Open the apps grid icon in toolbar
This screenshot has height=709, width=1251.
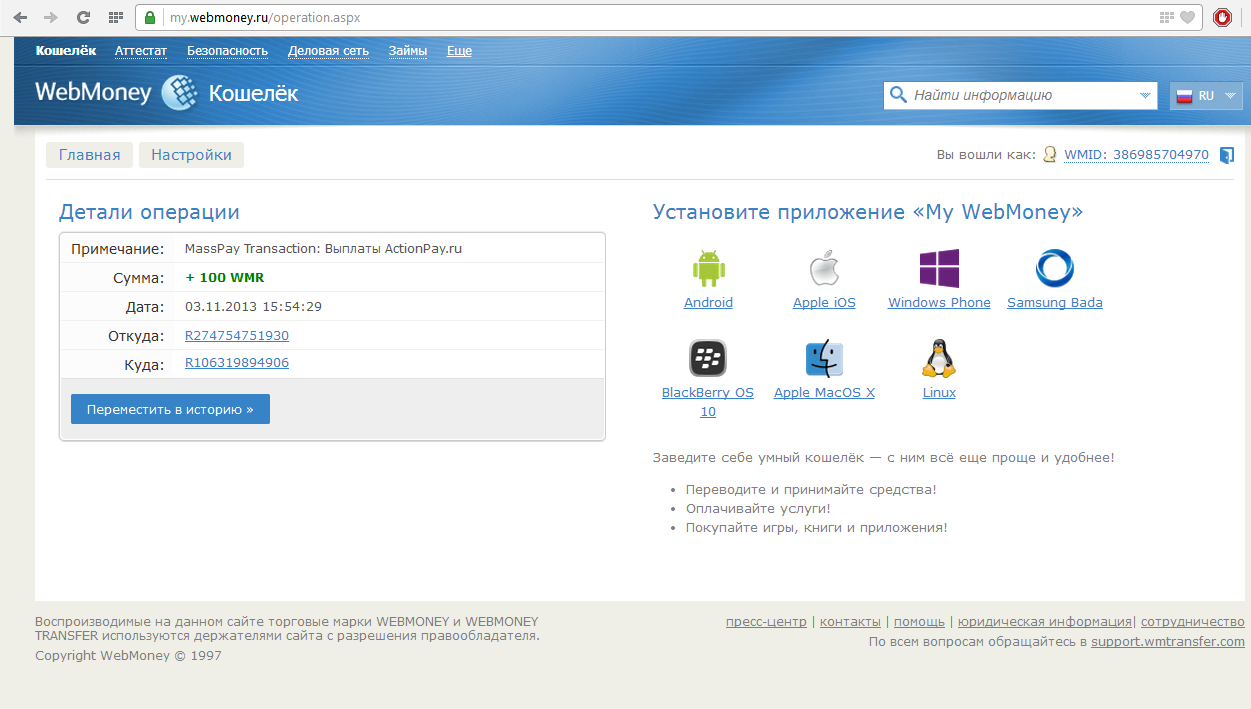[x=115, y=17]
